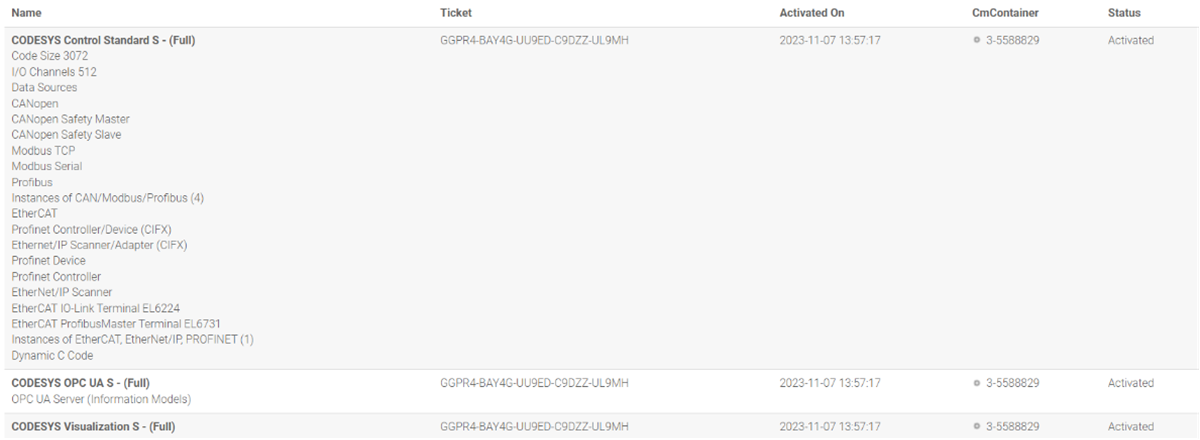The image size is (1200, 440).
Task: Sort by the Name column header
Action: click(27, 13)
